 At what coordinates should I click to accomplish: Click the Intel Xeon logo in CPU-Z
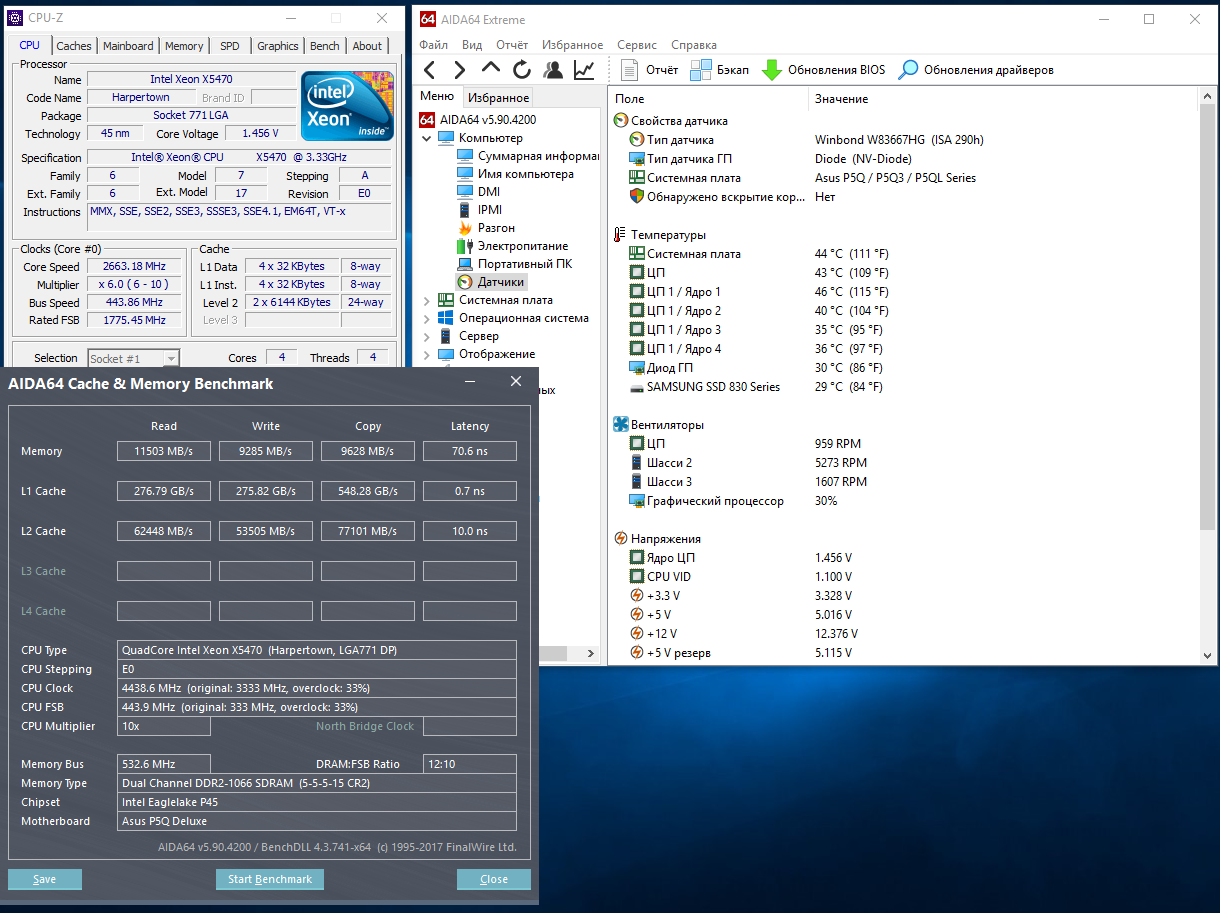point(347,106)
